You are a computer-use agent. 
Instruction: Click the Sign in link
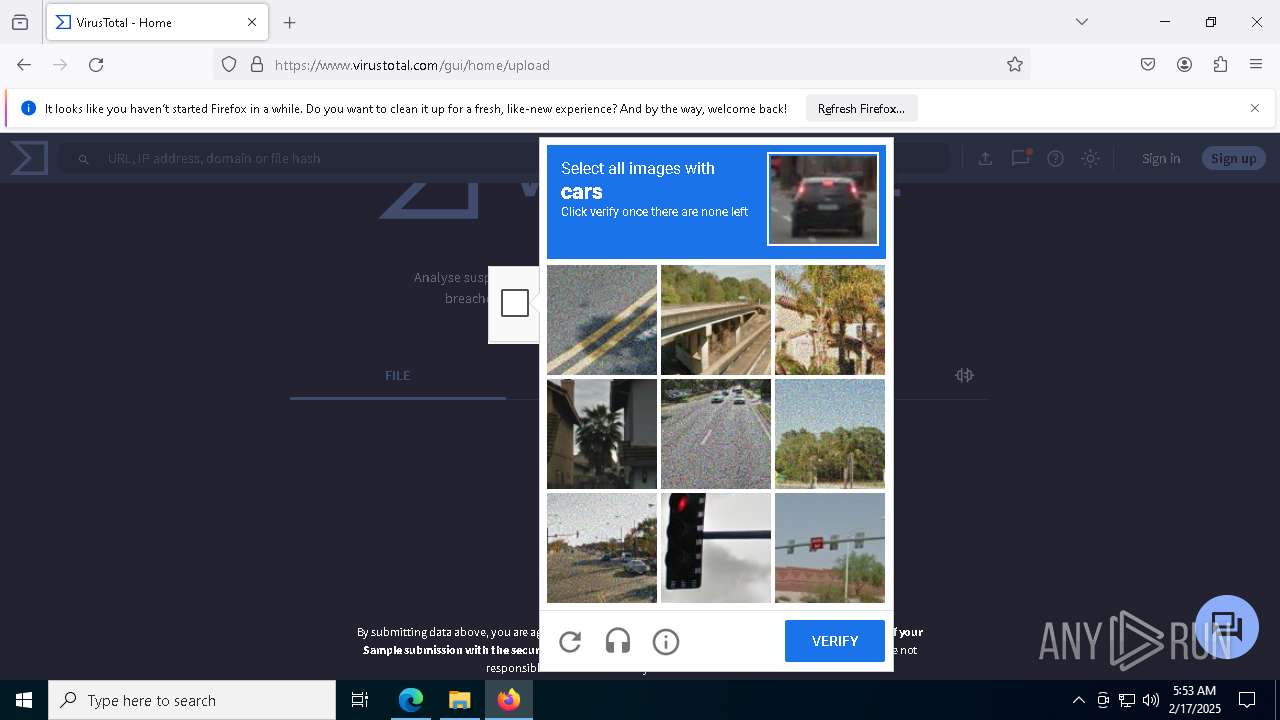1161,158
